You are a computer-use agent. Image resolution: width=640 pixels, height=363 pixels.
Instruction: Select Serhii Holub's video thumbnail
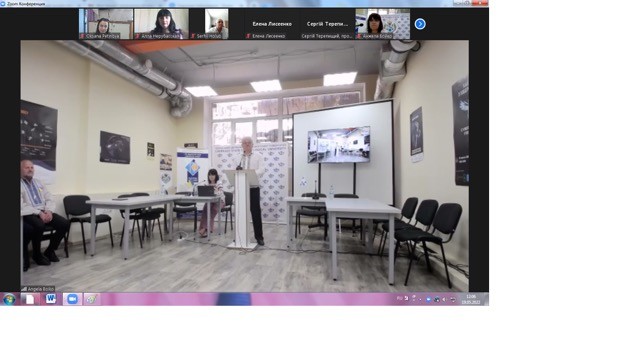[217, 24]
